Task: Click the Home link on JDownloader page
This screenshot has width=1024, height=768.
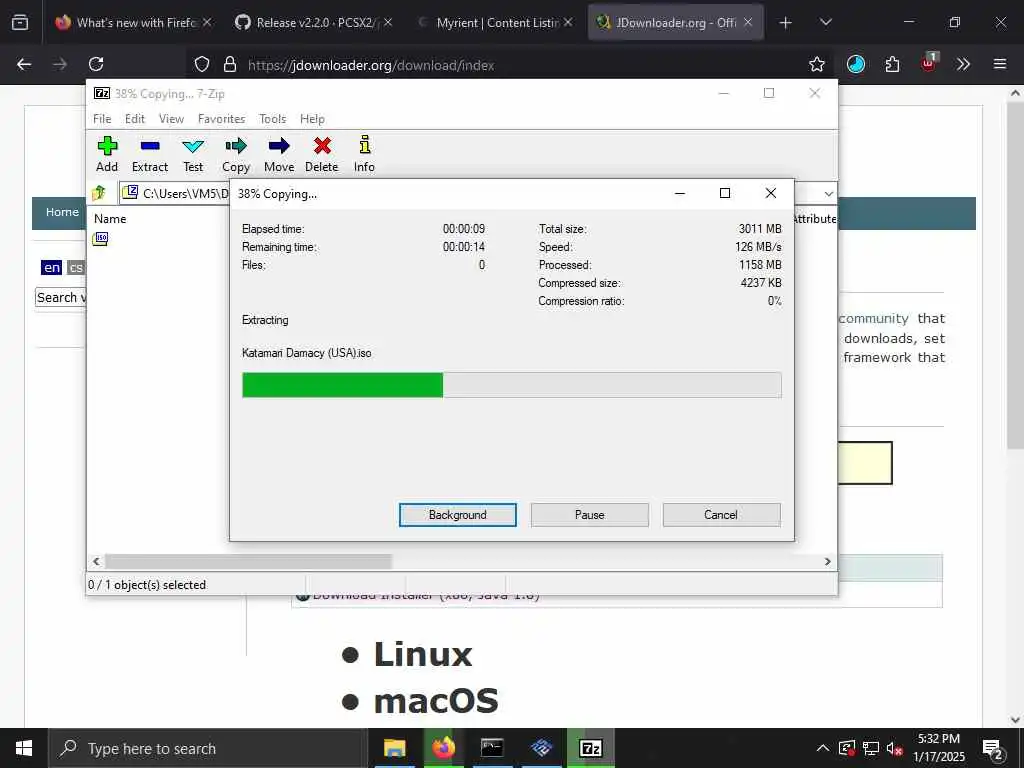Action: coord(62,212)
